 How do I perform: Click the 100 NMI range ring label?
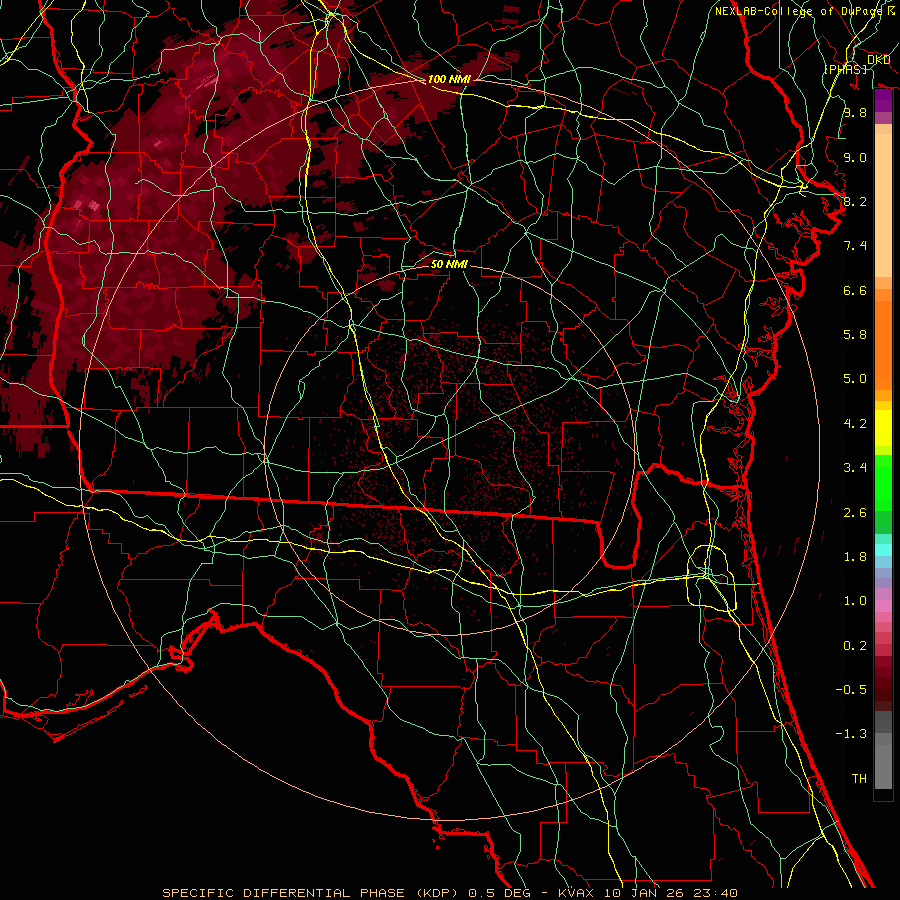coord(449,79)
